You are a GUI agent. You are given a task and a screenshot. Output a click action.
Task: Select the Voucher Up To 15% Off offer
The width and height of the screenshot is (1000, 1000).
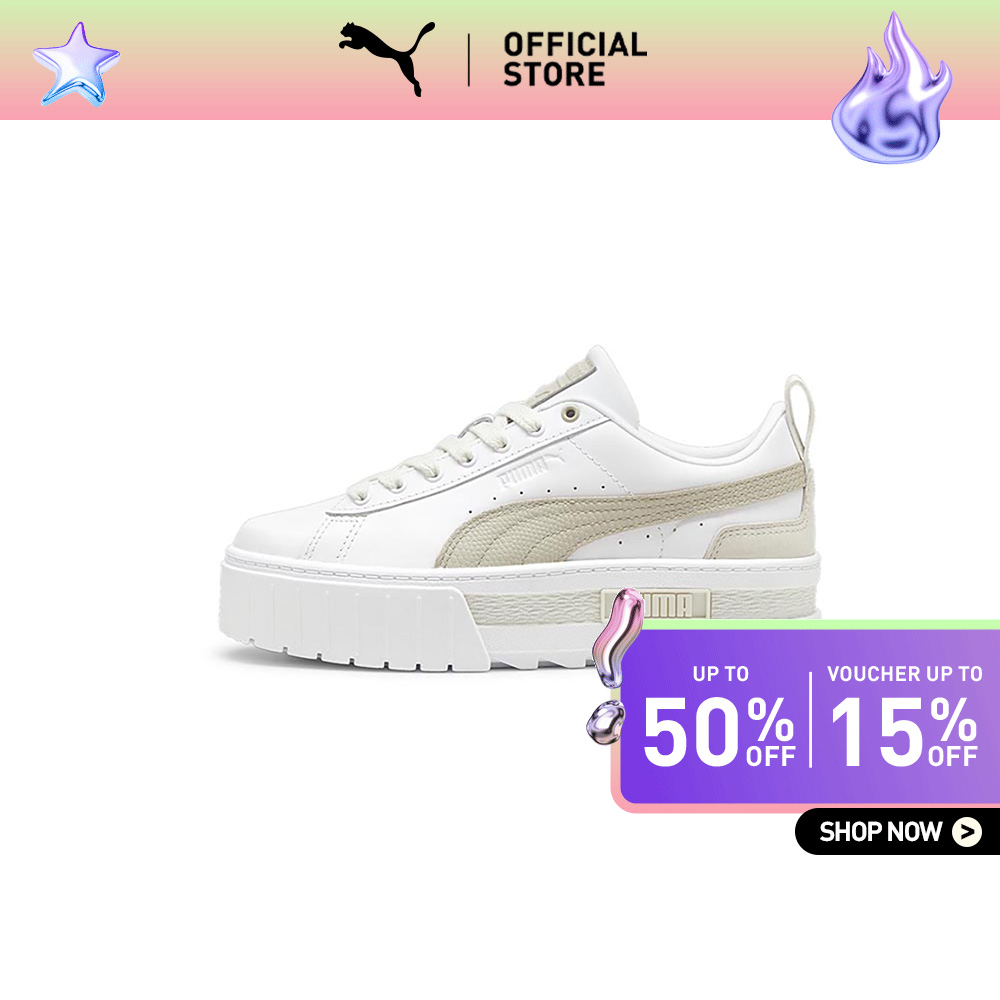(904, 716)
